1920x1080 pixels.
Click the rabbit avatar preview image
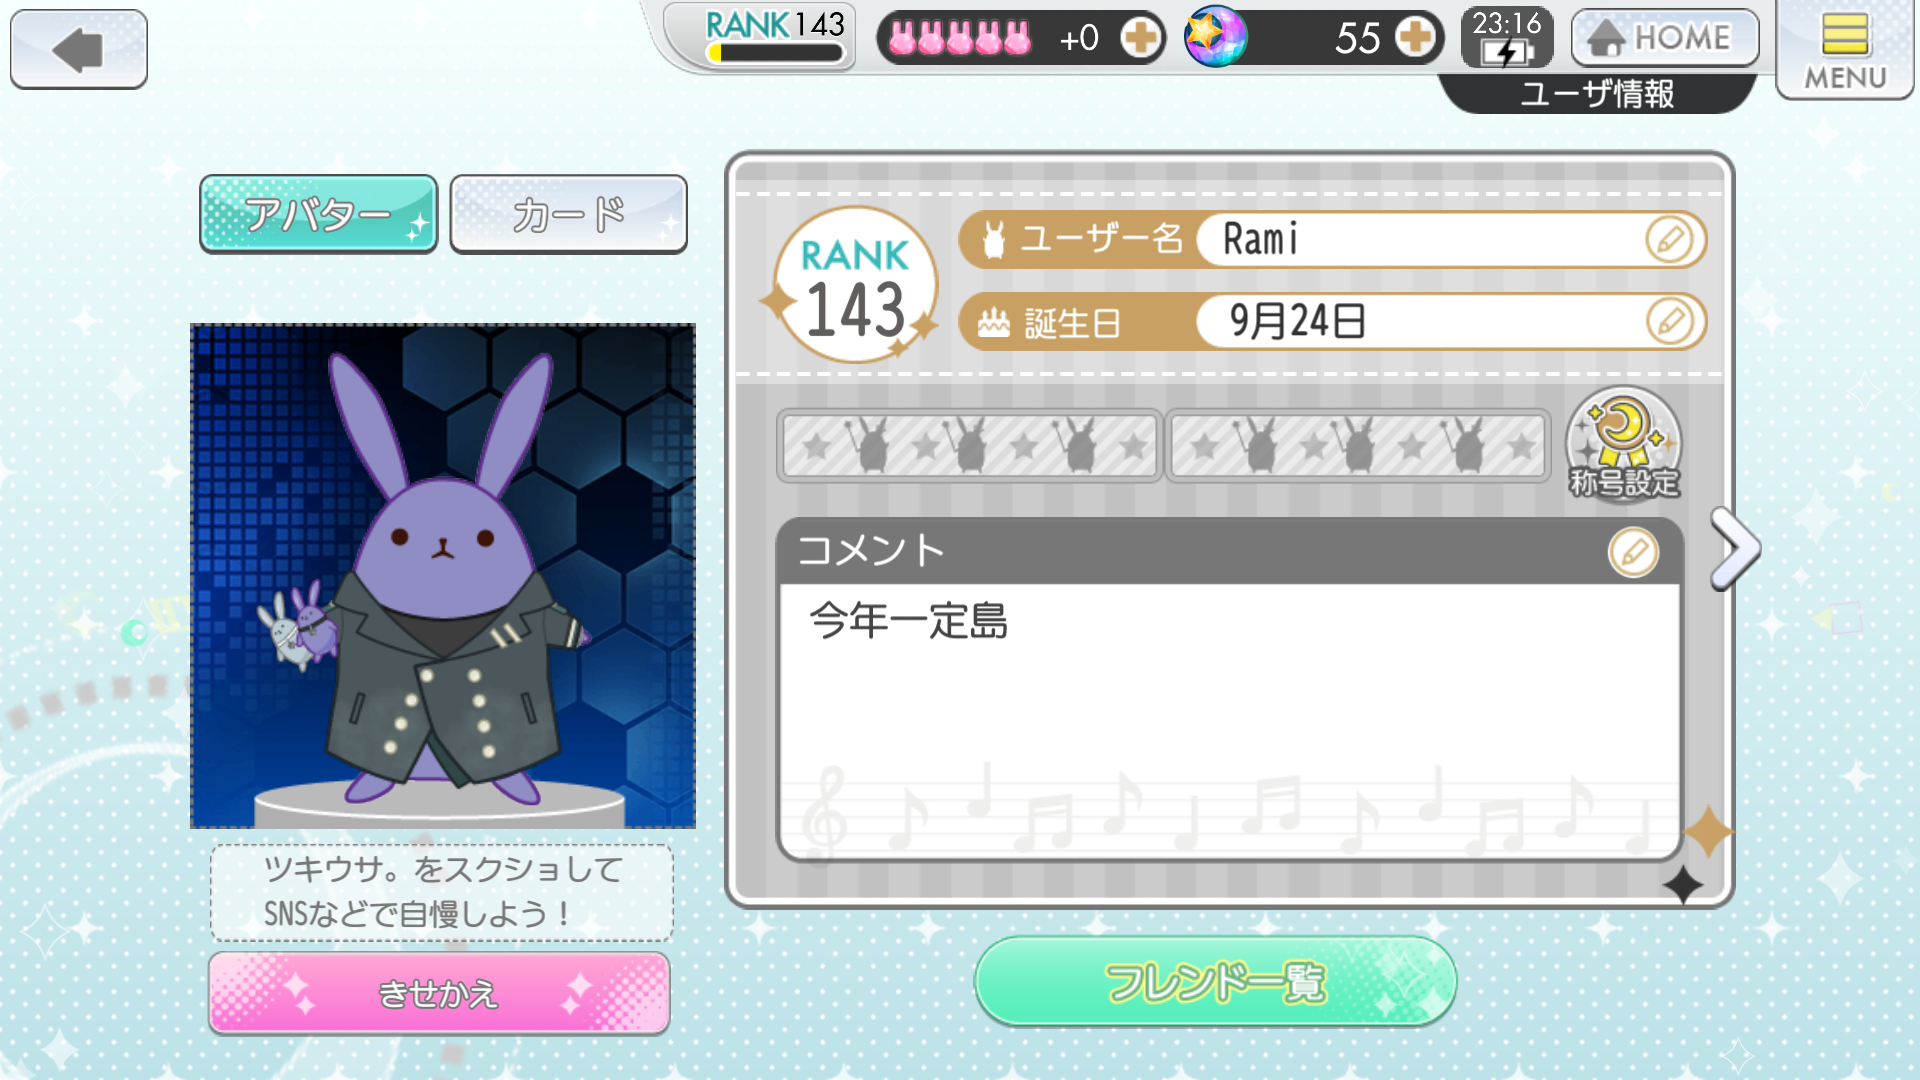tap(443, 576)
